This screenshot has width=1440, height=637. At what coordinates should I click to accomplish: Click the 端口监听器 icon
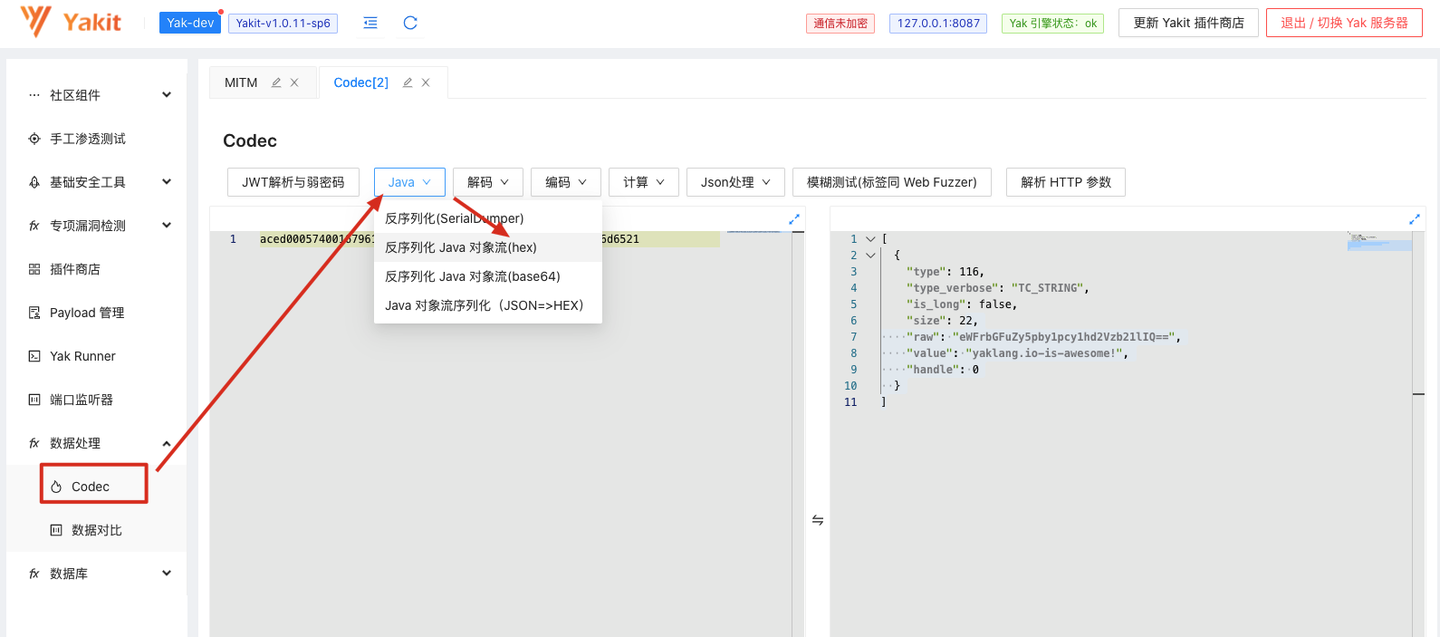tap(34, 400)
